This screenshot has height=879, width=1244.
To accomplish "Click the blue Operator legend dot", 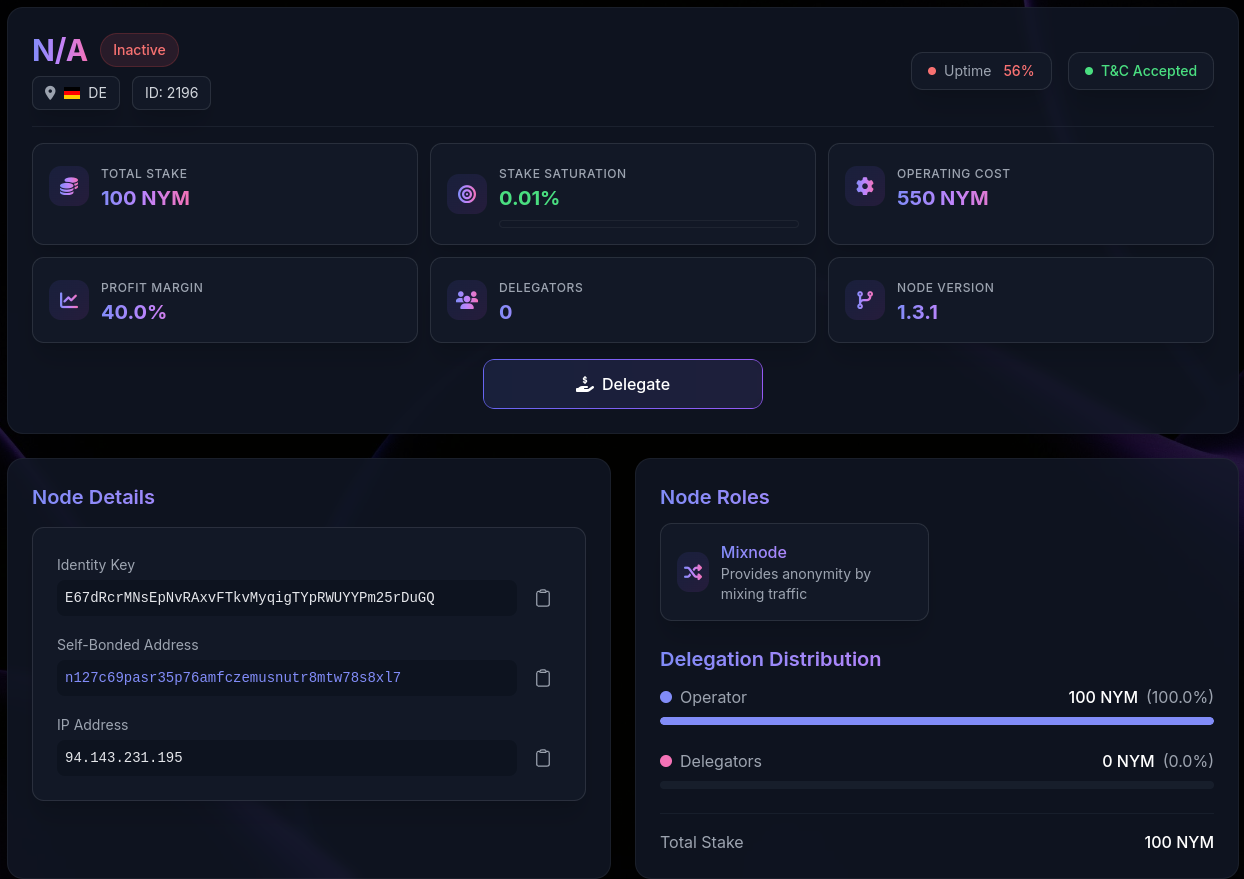I will coord(666,697).
